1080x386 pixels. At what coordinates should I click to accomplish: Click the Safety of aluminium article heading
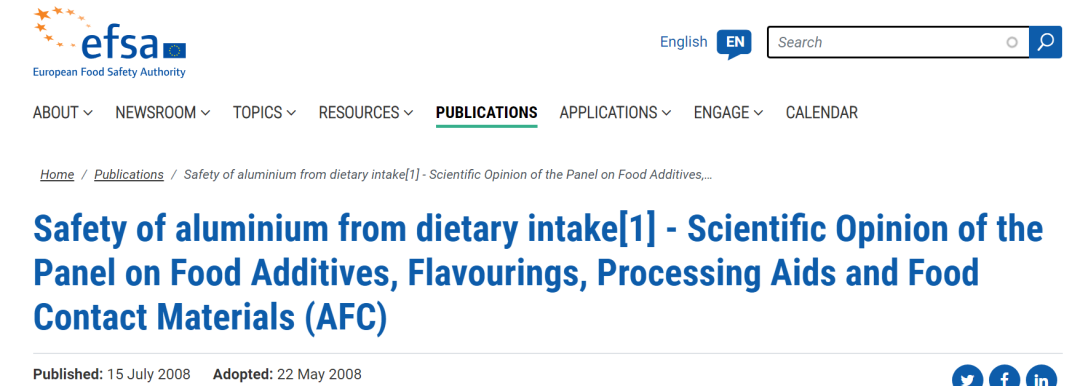538,274
